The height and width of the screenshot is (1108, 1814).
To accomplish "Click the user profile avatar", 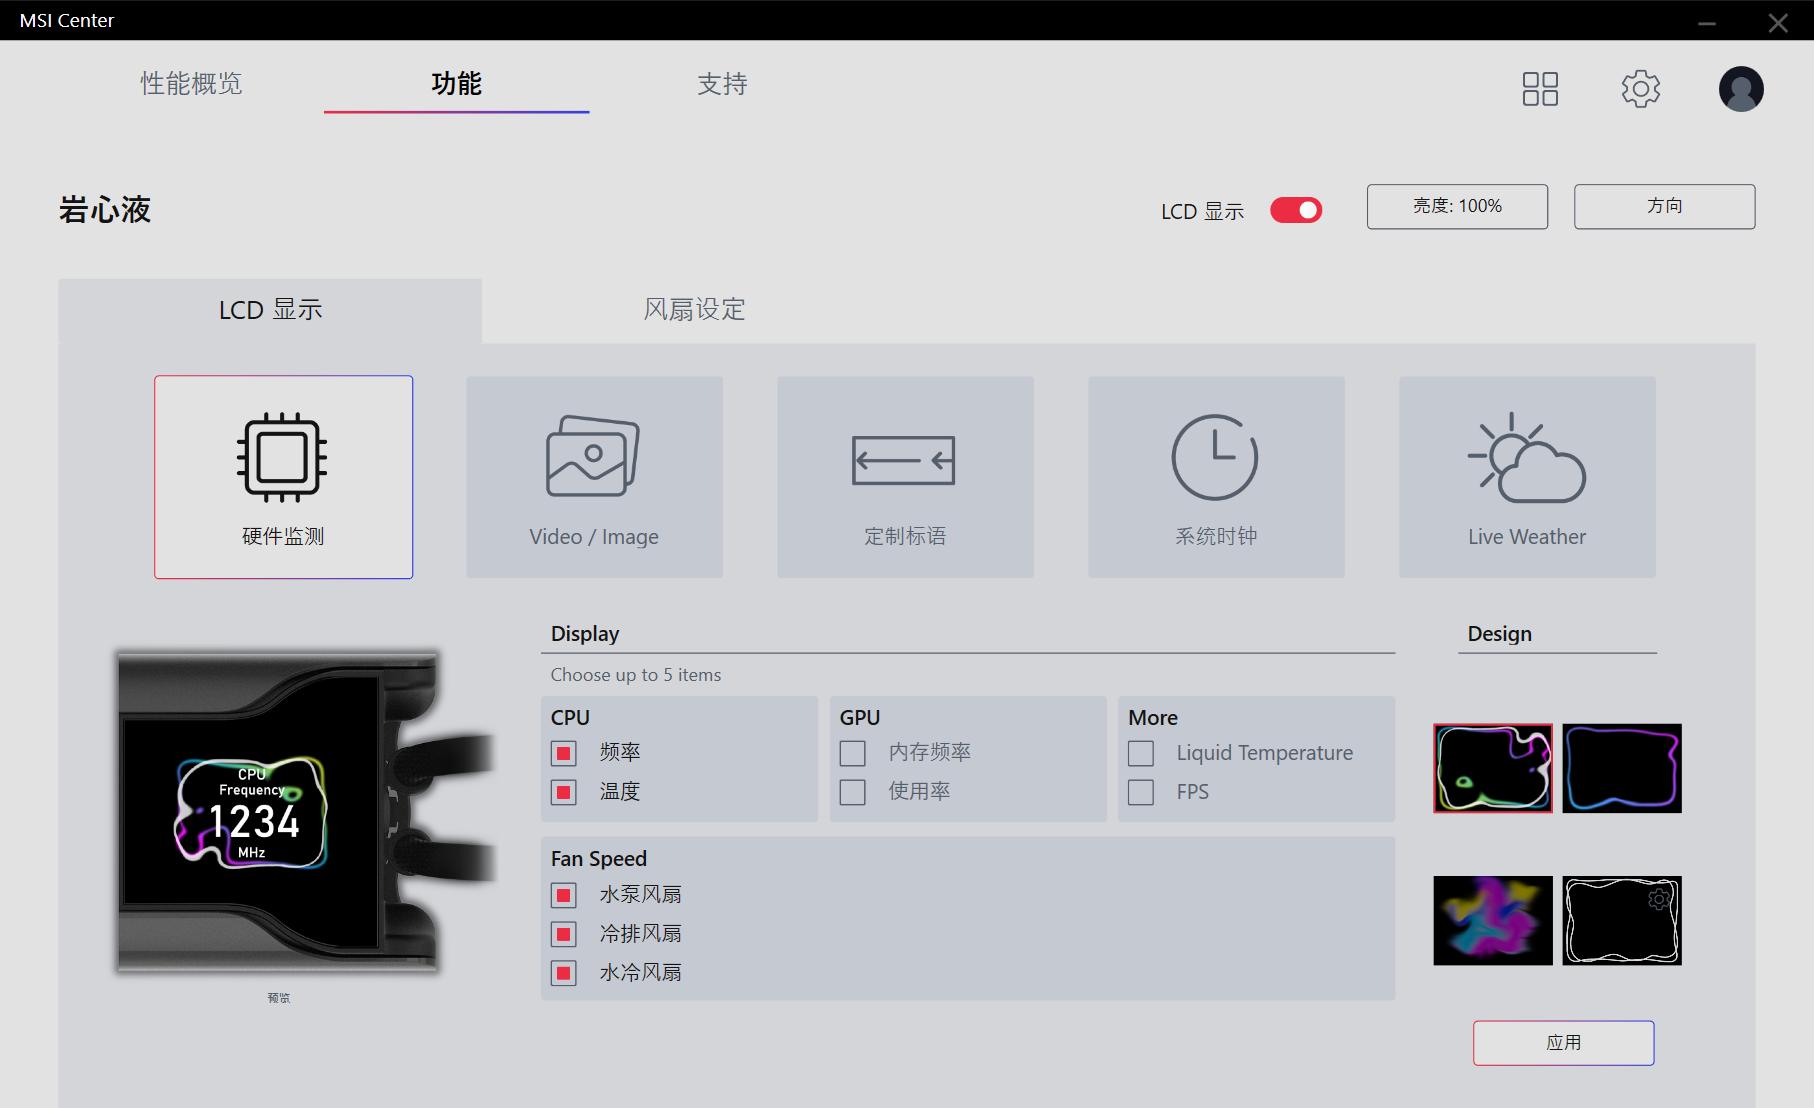I will 1740,88.
